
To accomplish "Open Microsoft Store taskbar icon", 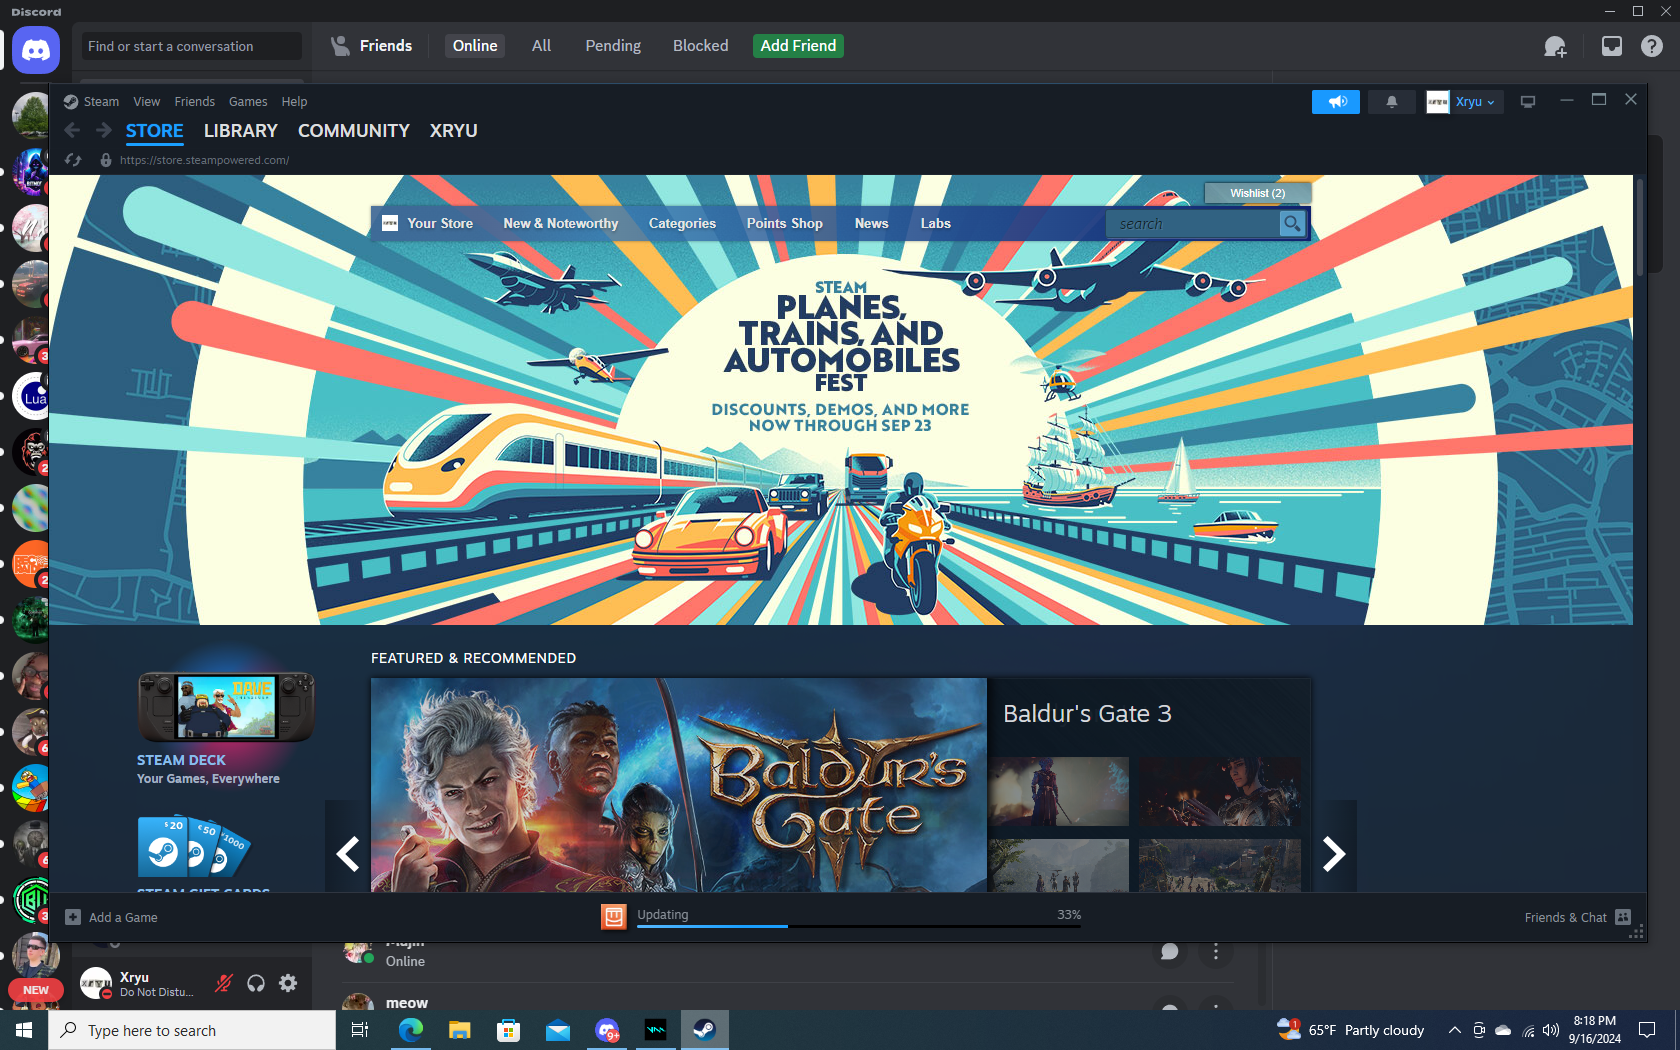I will pyautogui.click(x=508, y=1030).
